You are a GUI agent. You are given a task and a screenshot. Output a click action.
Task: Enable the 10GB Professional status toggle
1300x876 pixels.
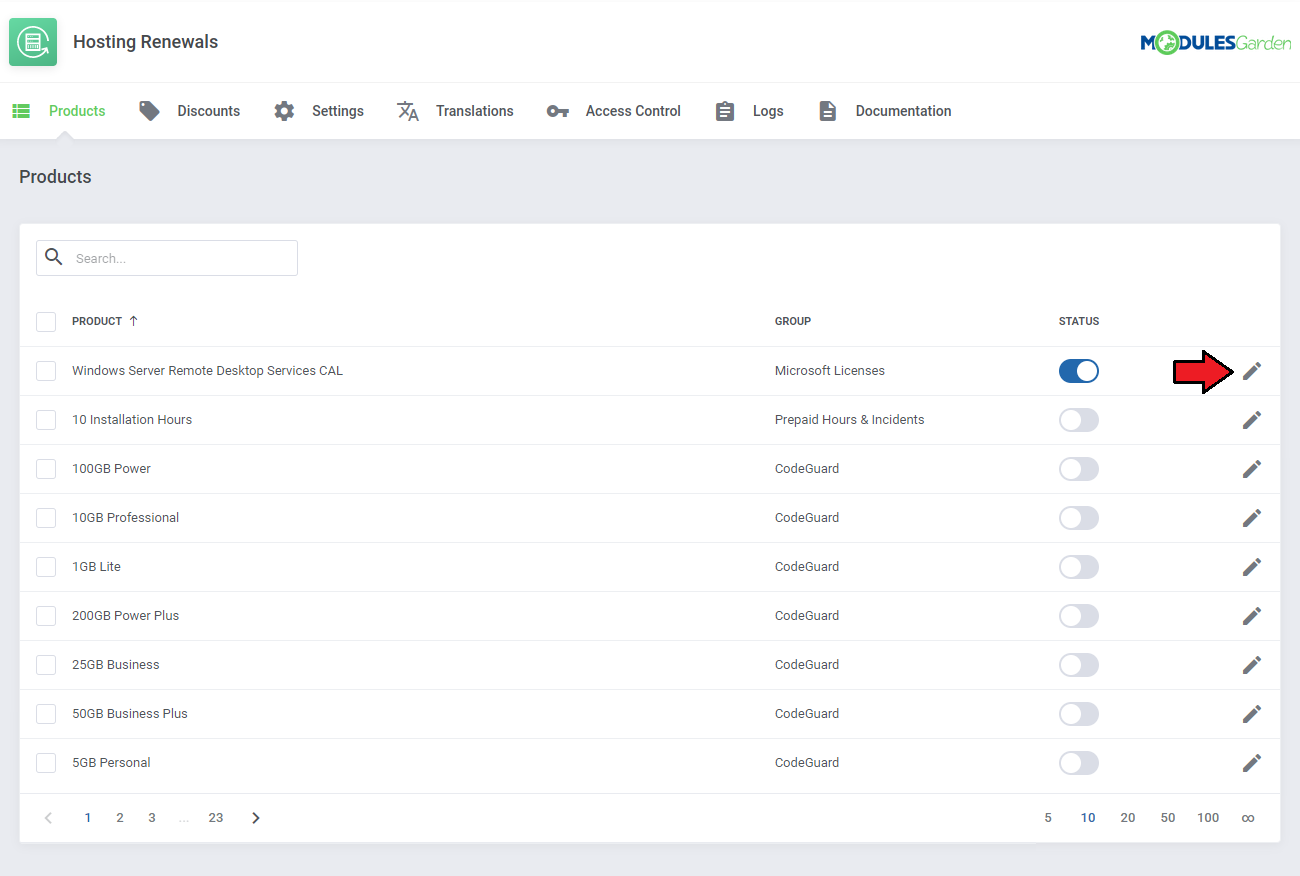(1079, 518)
